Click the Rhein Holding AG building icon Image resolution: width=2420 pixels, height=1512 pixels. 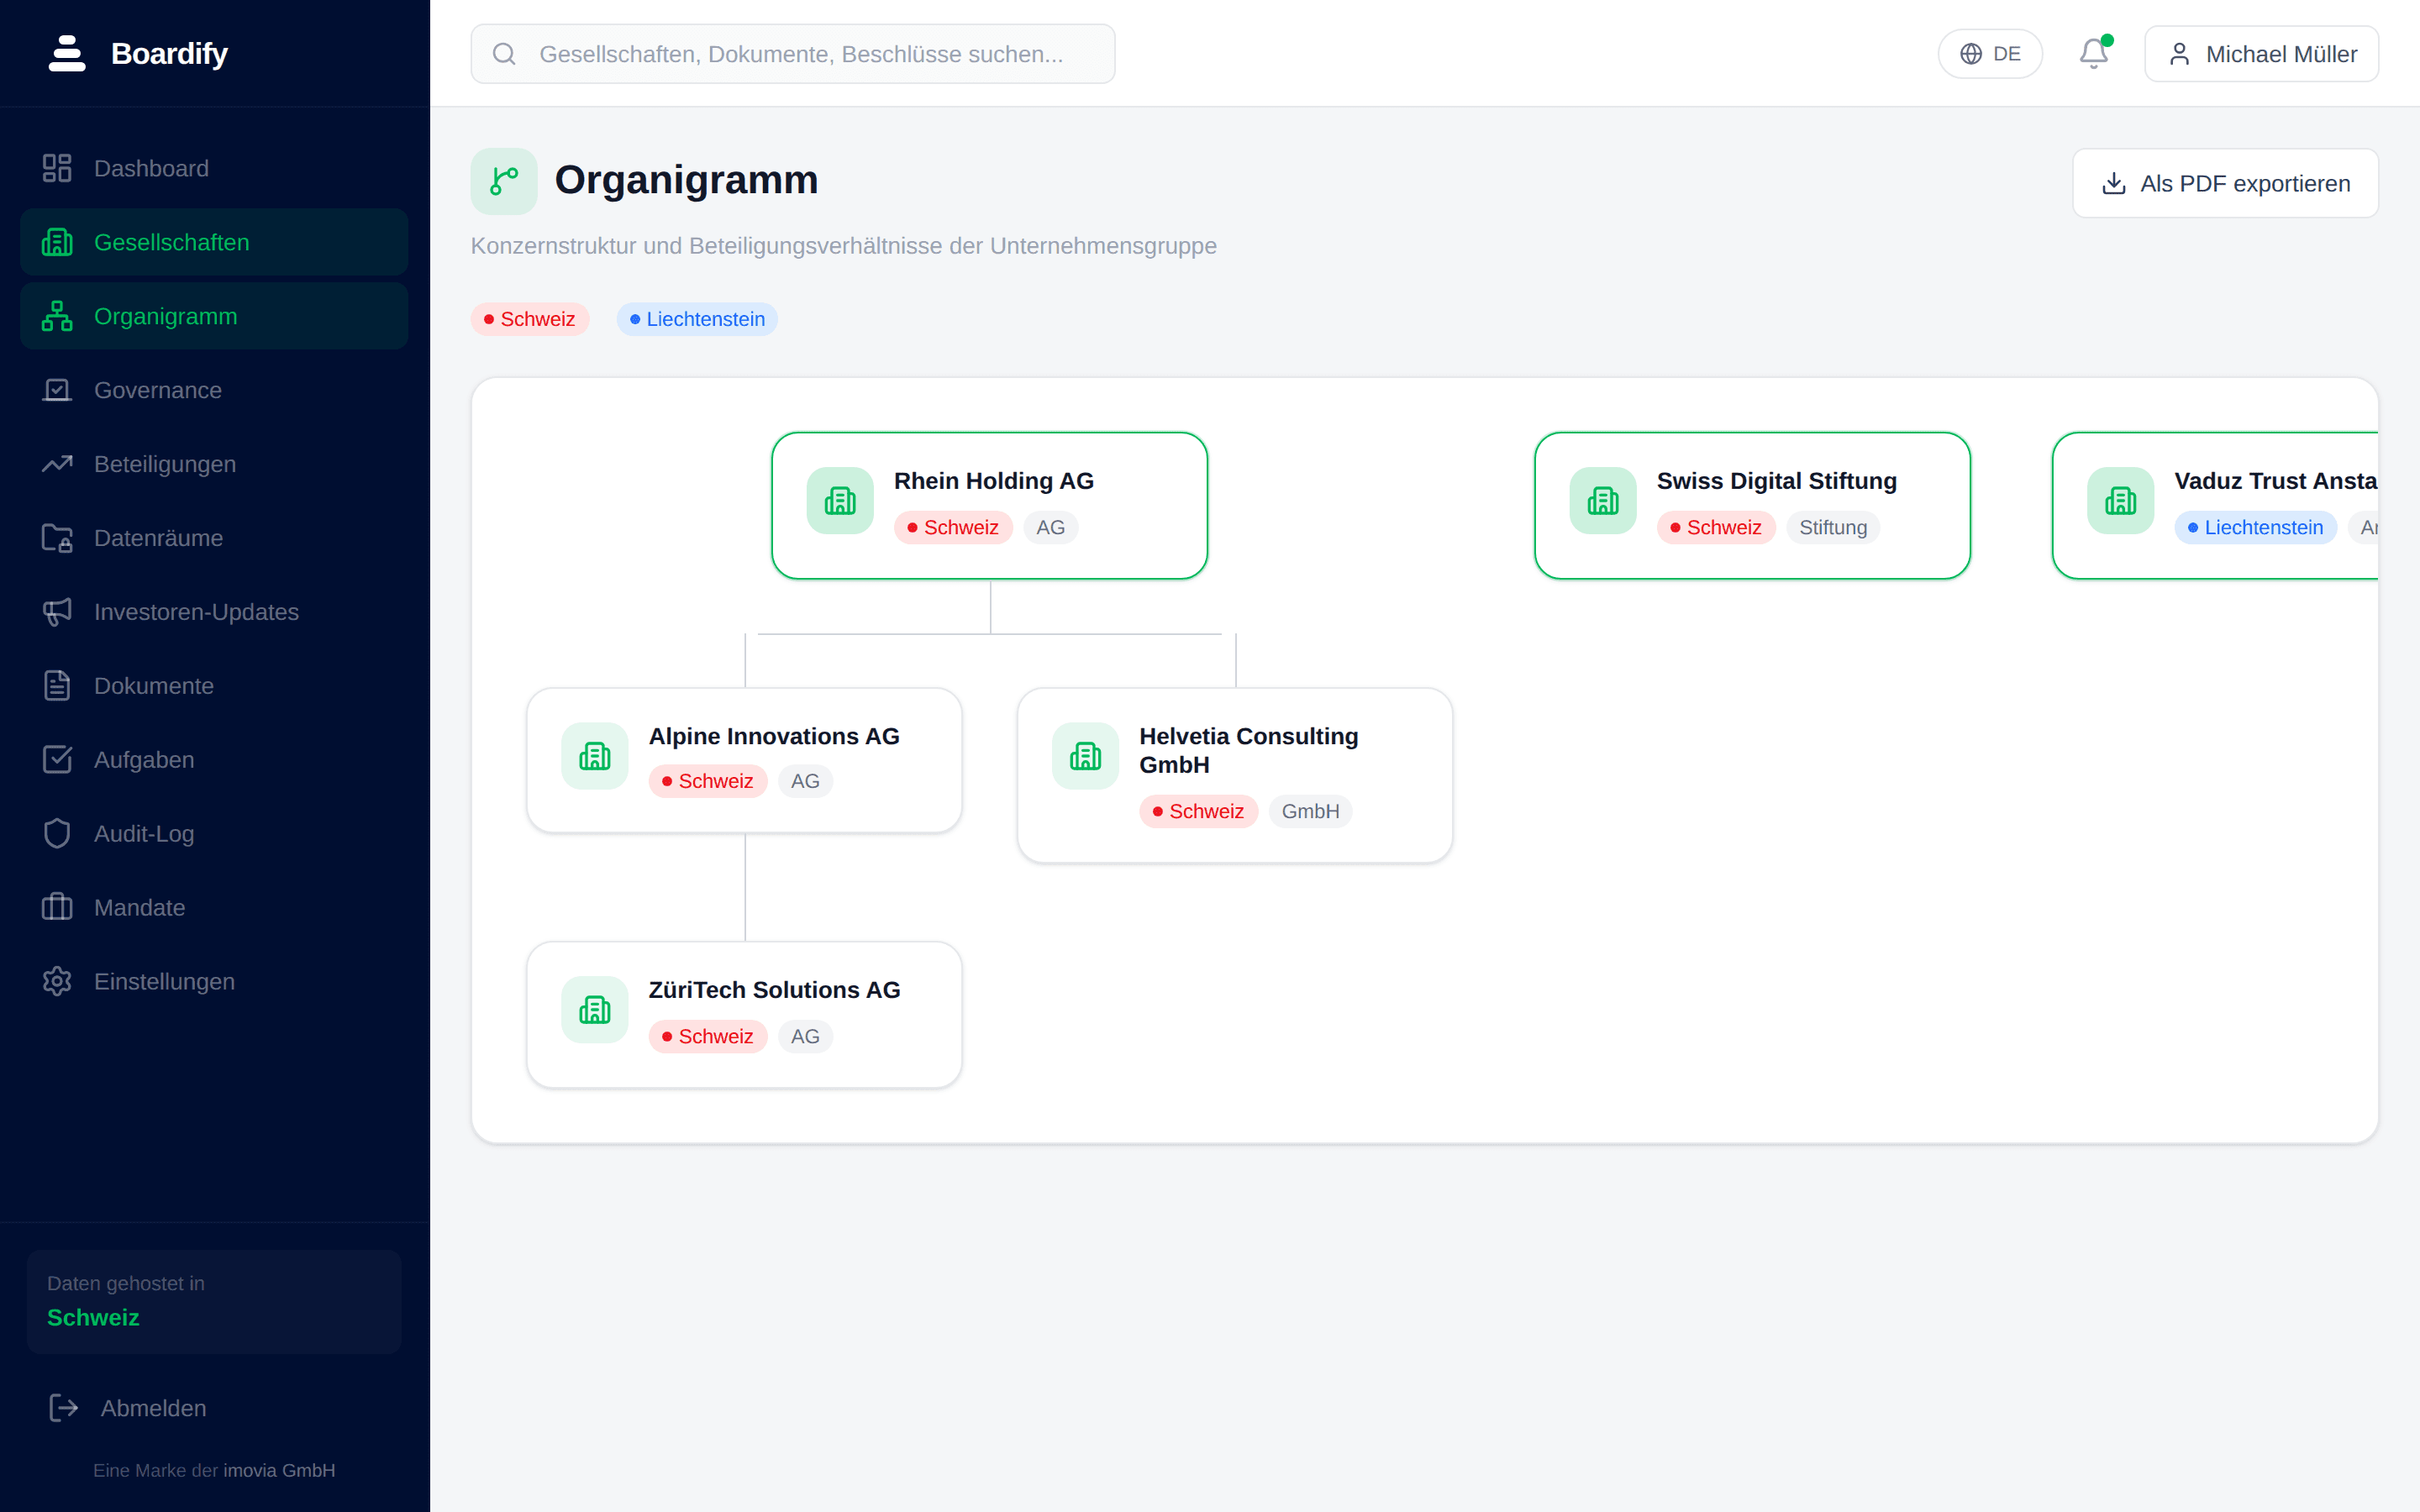[840, 501]
